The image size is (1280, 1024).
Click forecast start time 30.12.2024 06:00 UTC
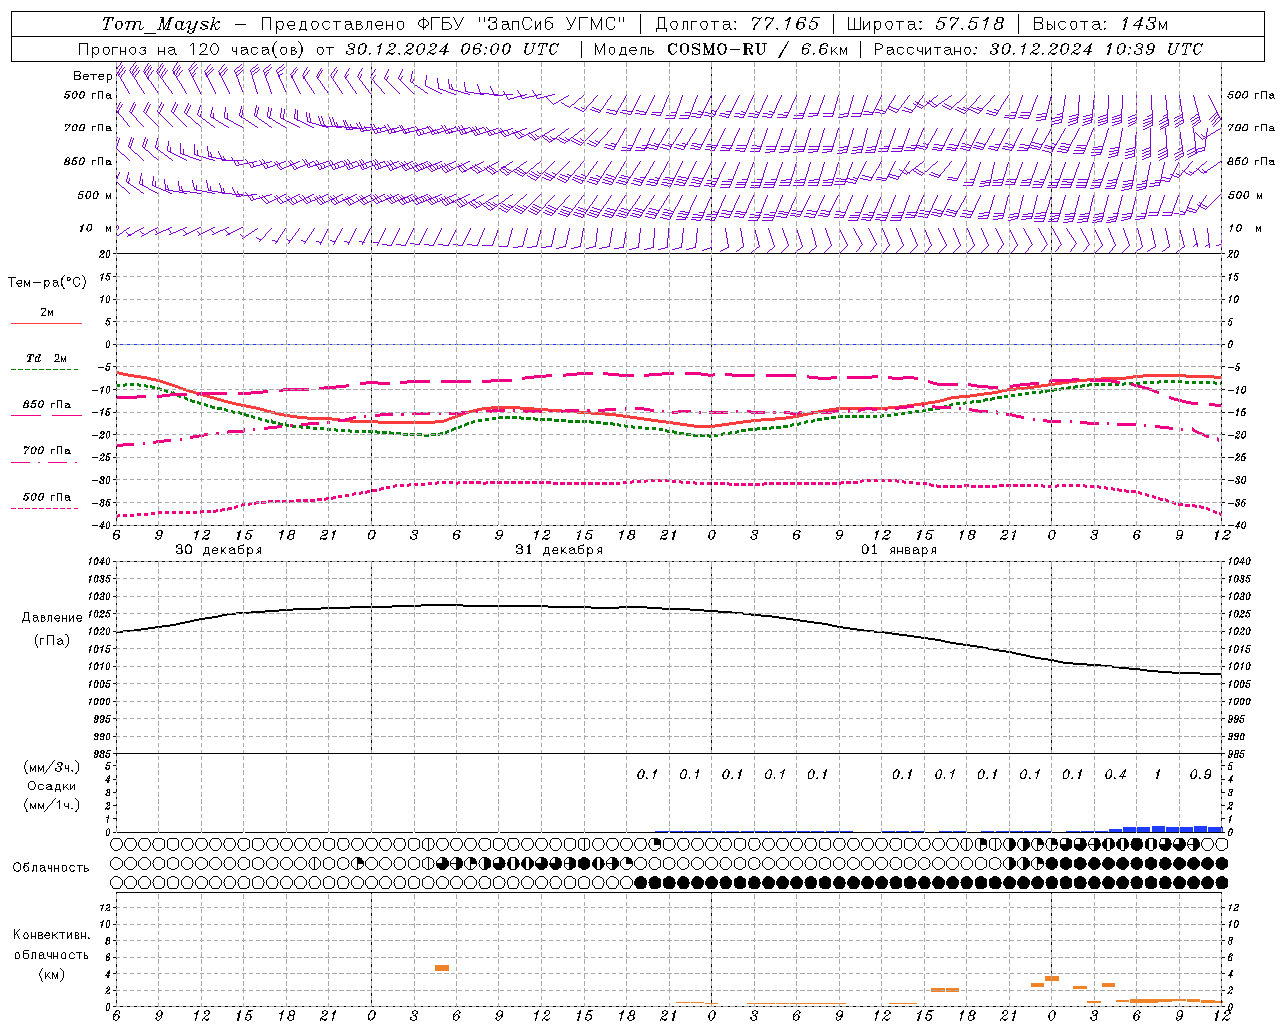[x=452, y=49]
